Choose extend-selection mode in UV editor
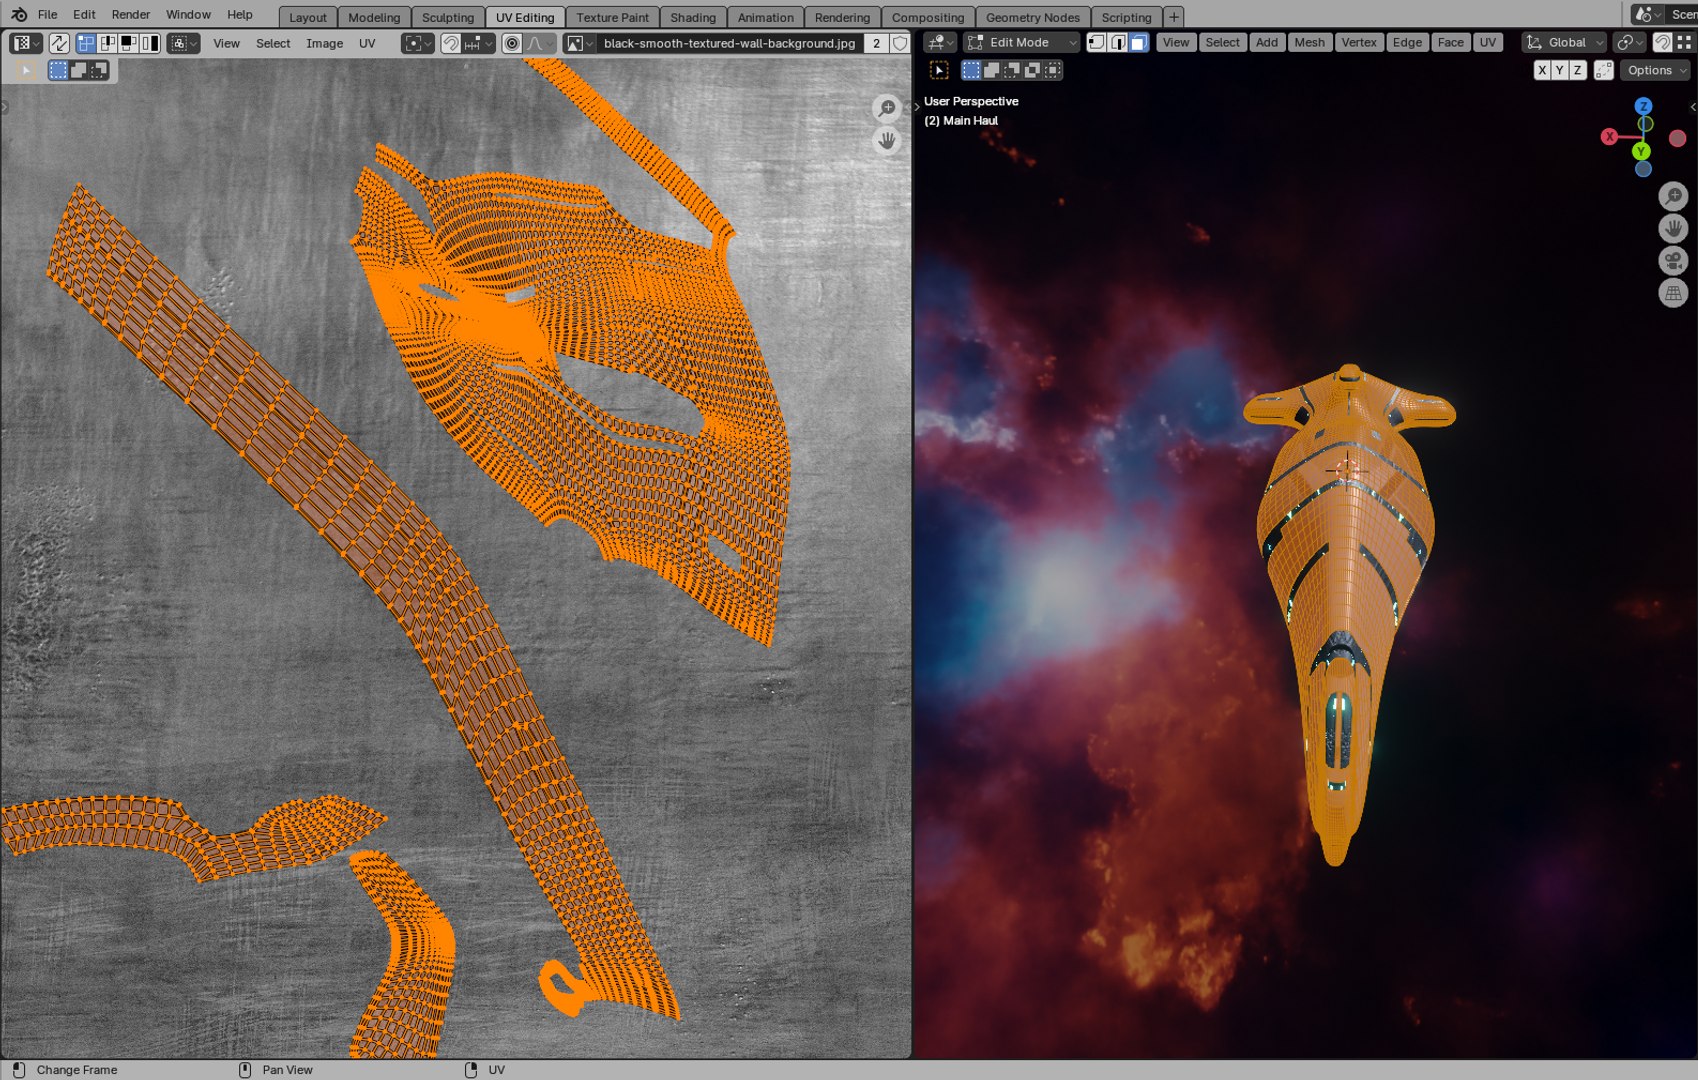 coord(78,70)
